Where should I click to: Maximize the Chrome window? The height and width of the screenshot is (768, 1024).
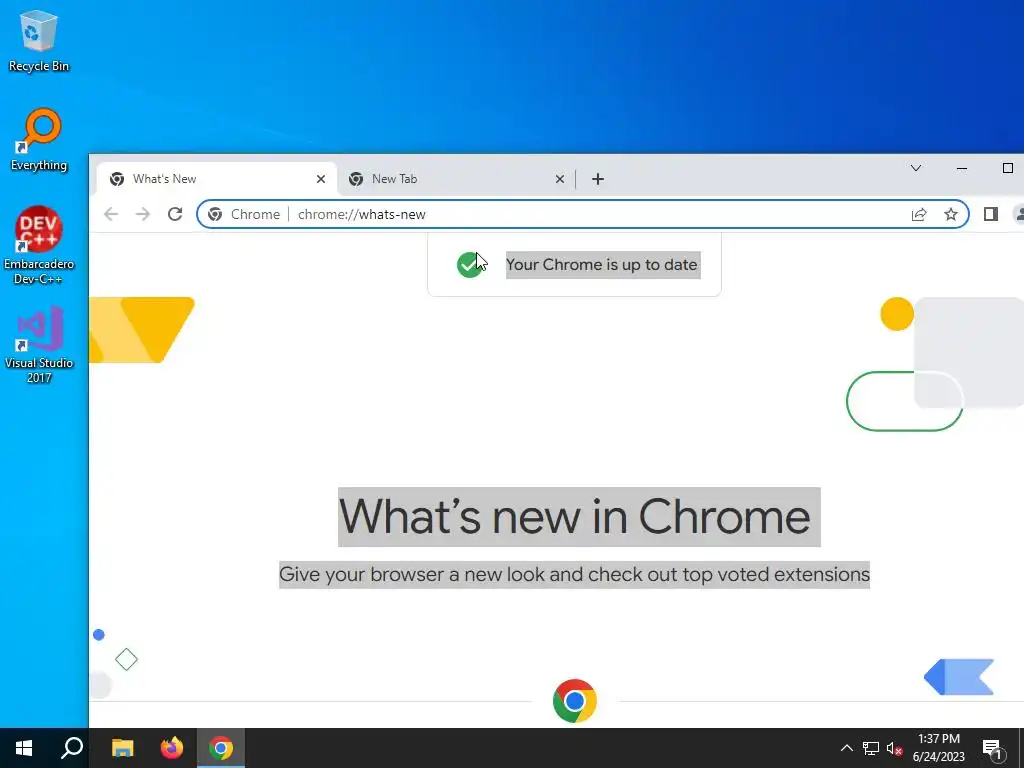click(x=1007, y=168)
